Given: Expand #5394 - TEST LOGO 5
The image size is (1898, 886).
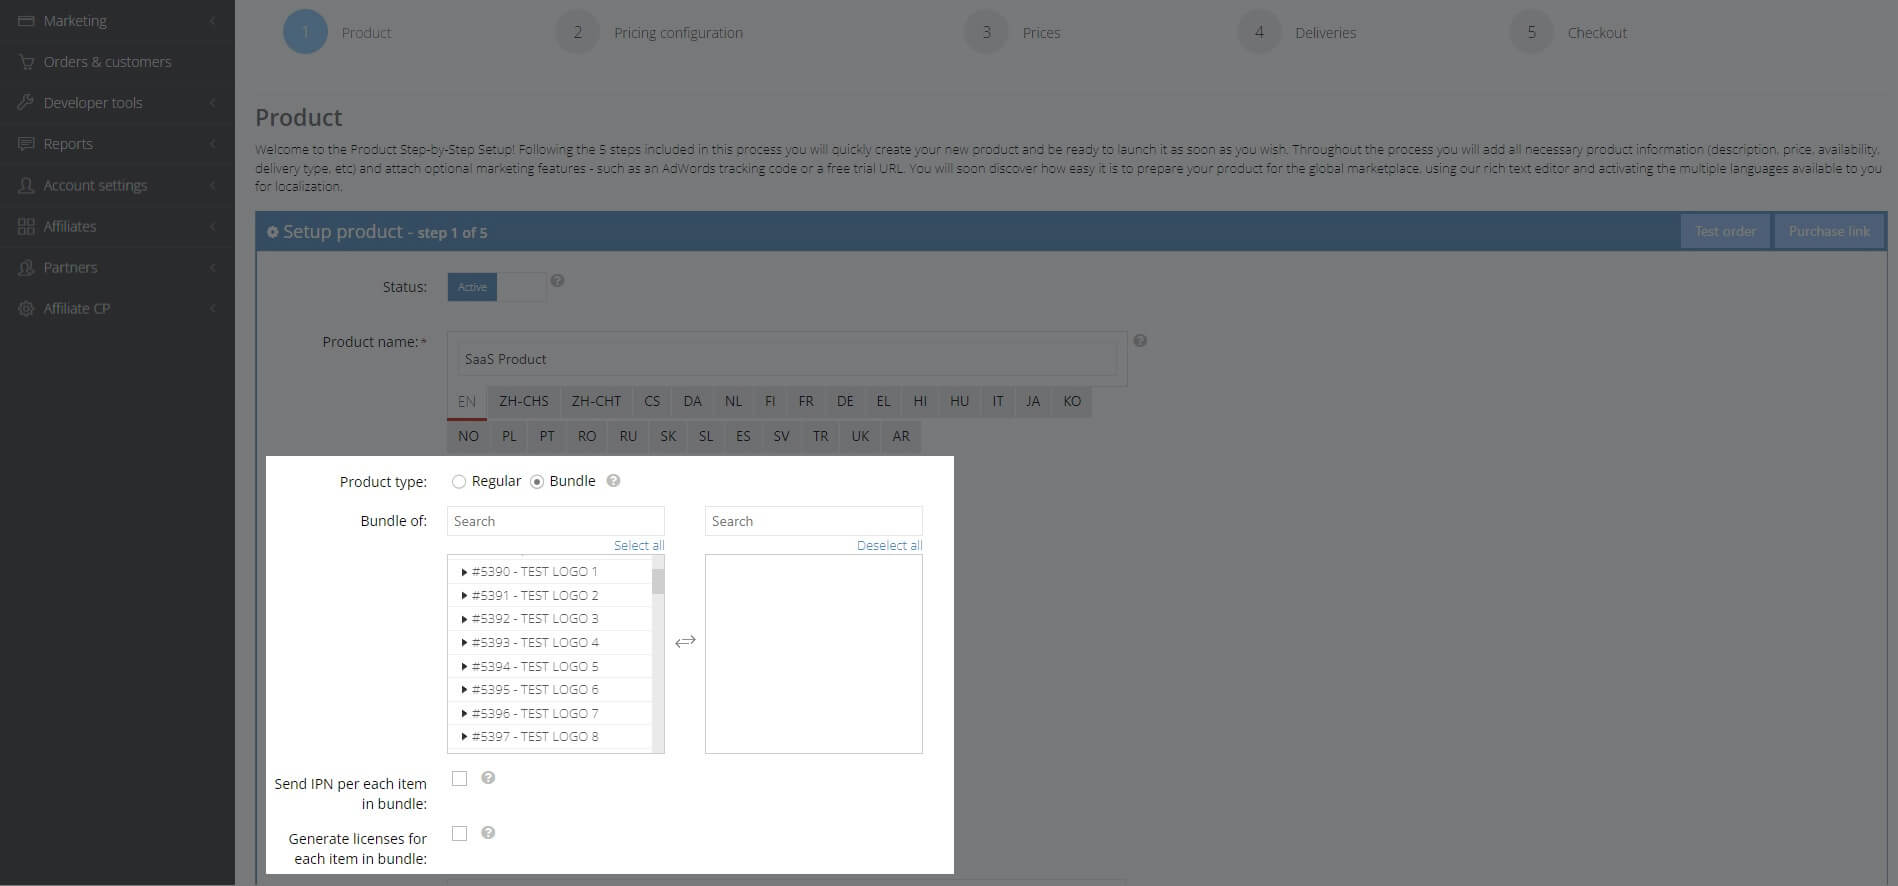Looking at the screenshot, I should click(x=464, y=667).
